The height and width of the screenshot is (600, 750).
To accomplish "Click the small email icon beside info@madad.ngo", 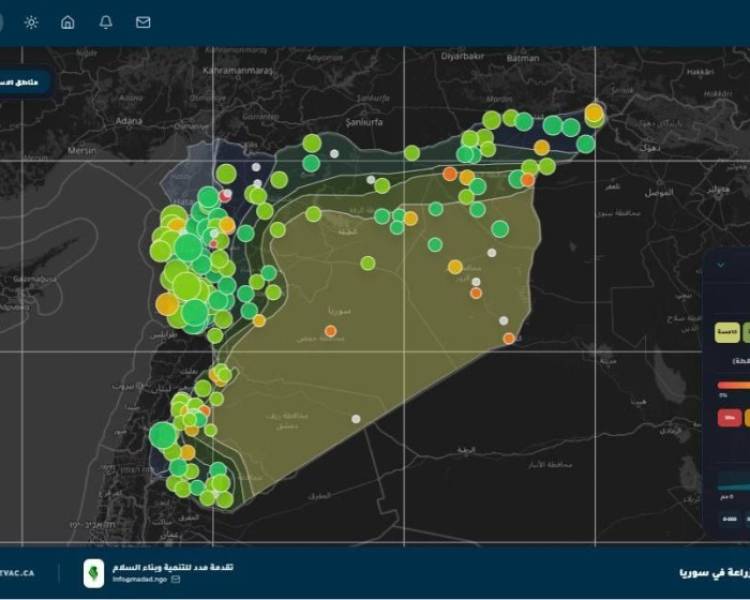I will 176,579.
